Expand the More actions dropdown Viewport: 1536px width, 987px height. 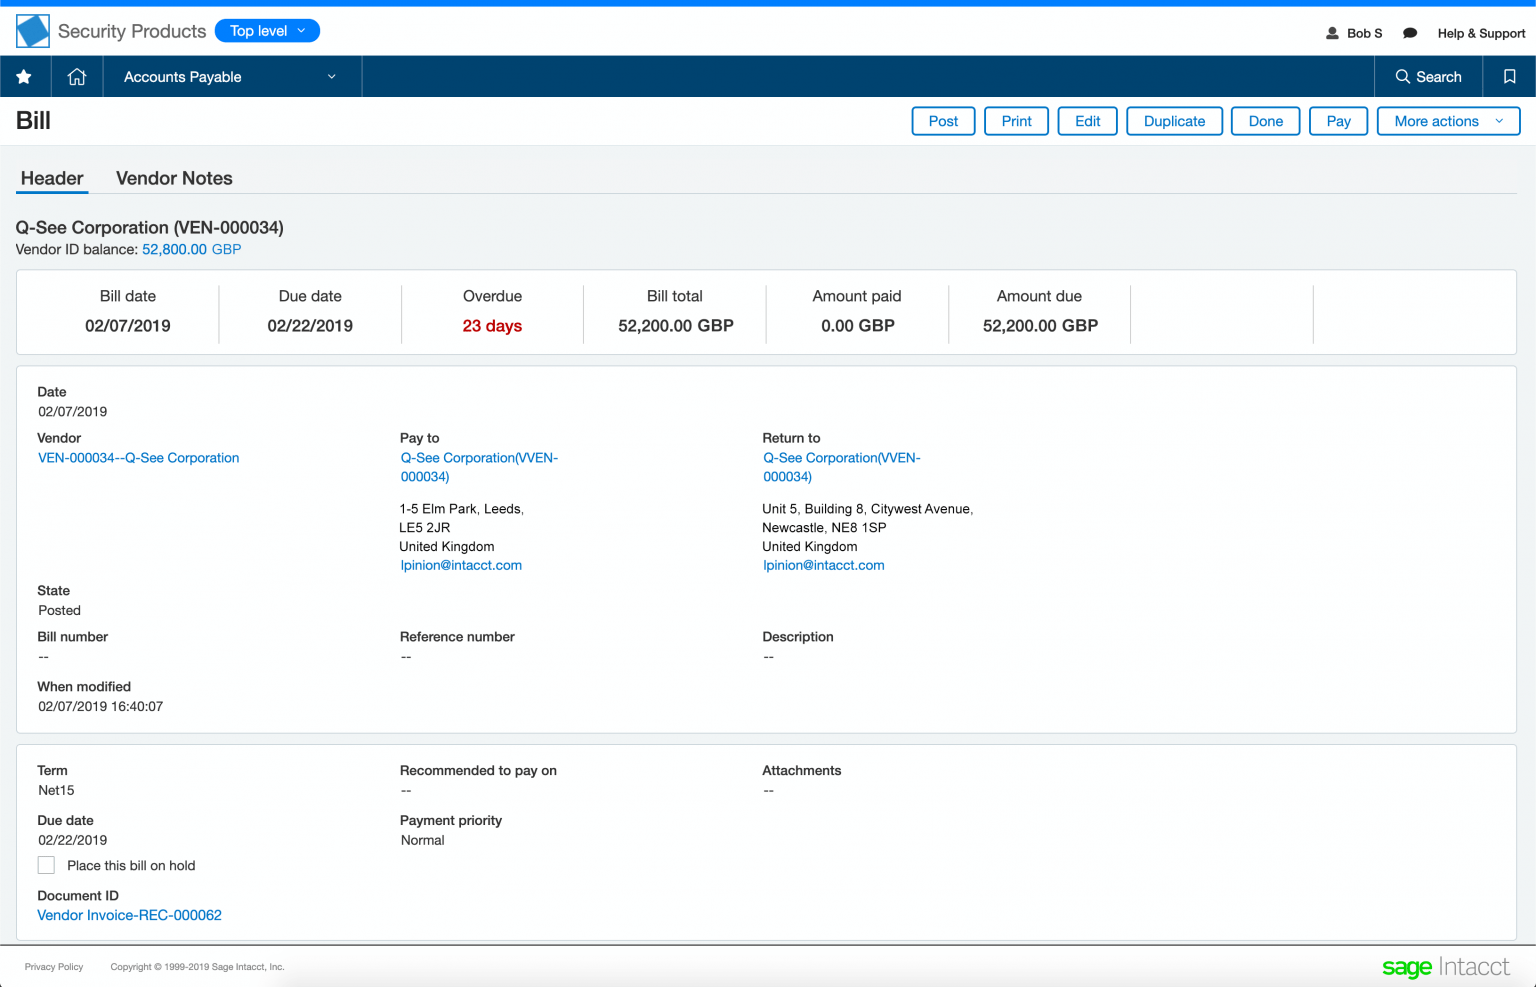1448,121
